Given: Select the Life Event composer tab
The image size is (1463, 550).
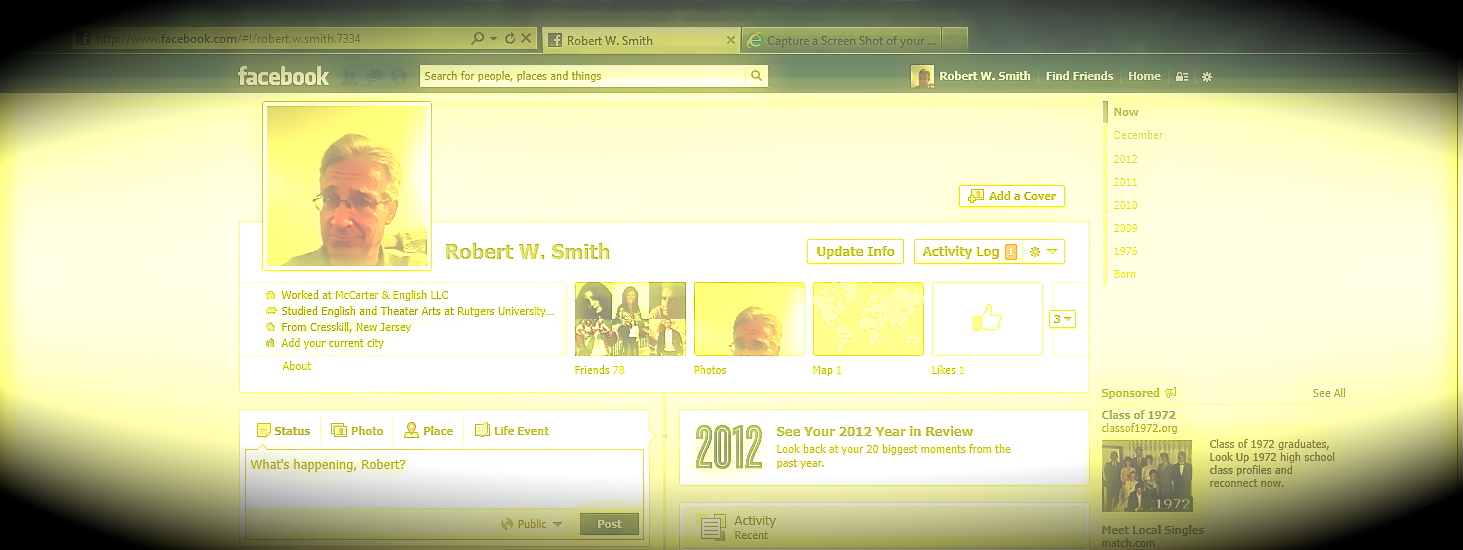Looking at the screenshot, I should [x=511, y=431].
